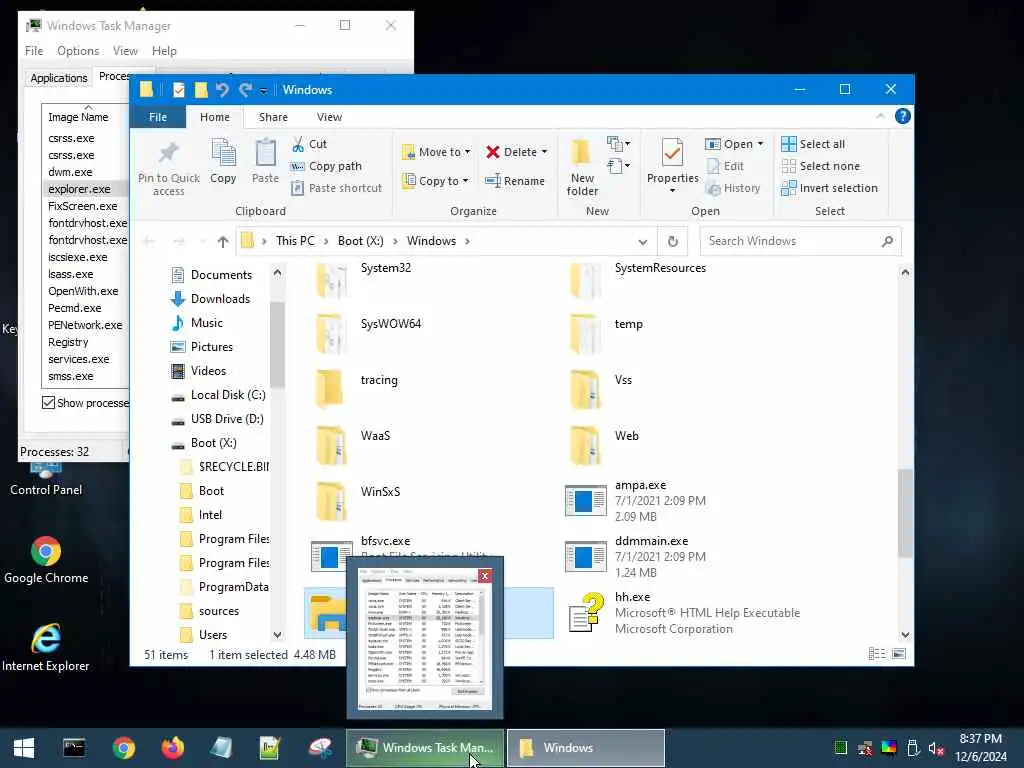The height and width of the screenshot is (768, 1024).
Task: Click the Copy ribbon icon
Action: click(223, 152)
